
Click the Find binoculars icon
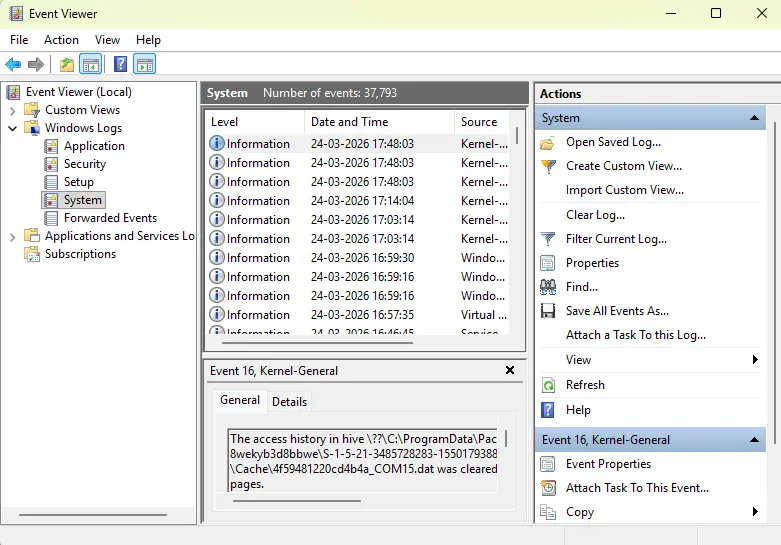tap(548, 287)
